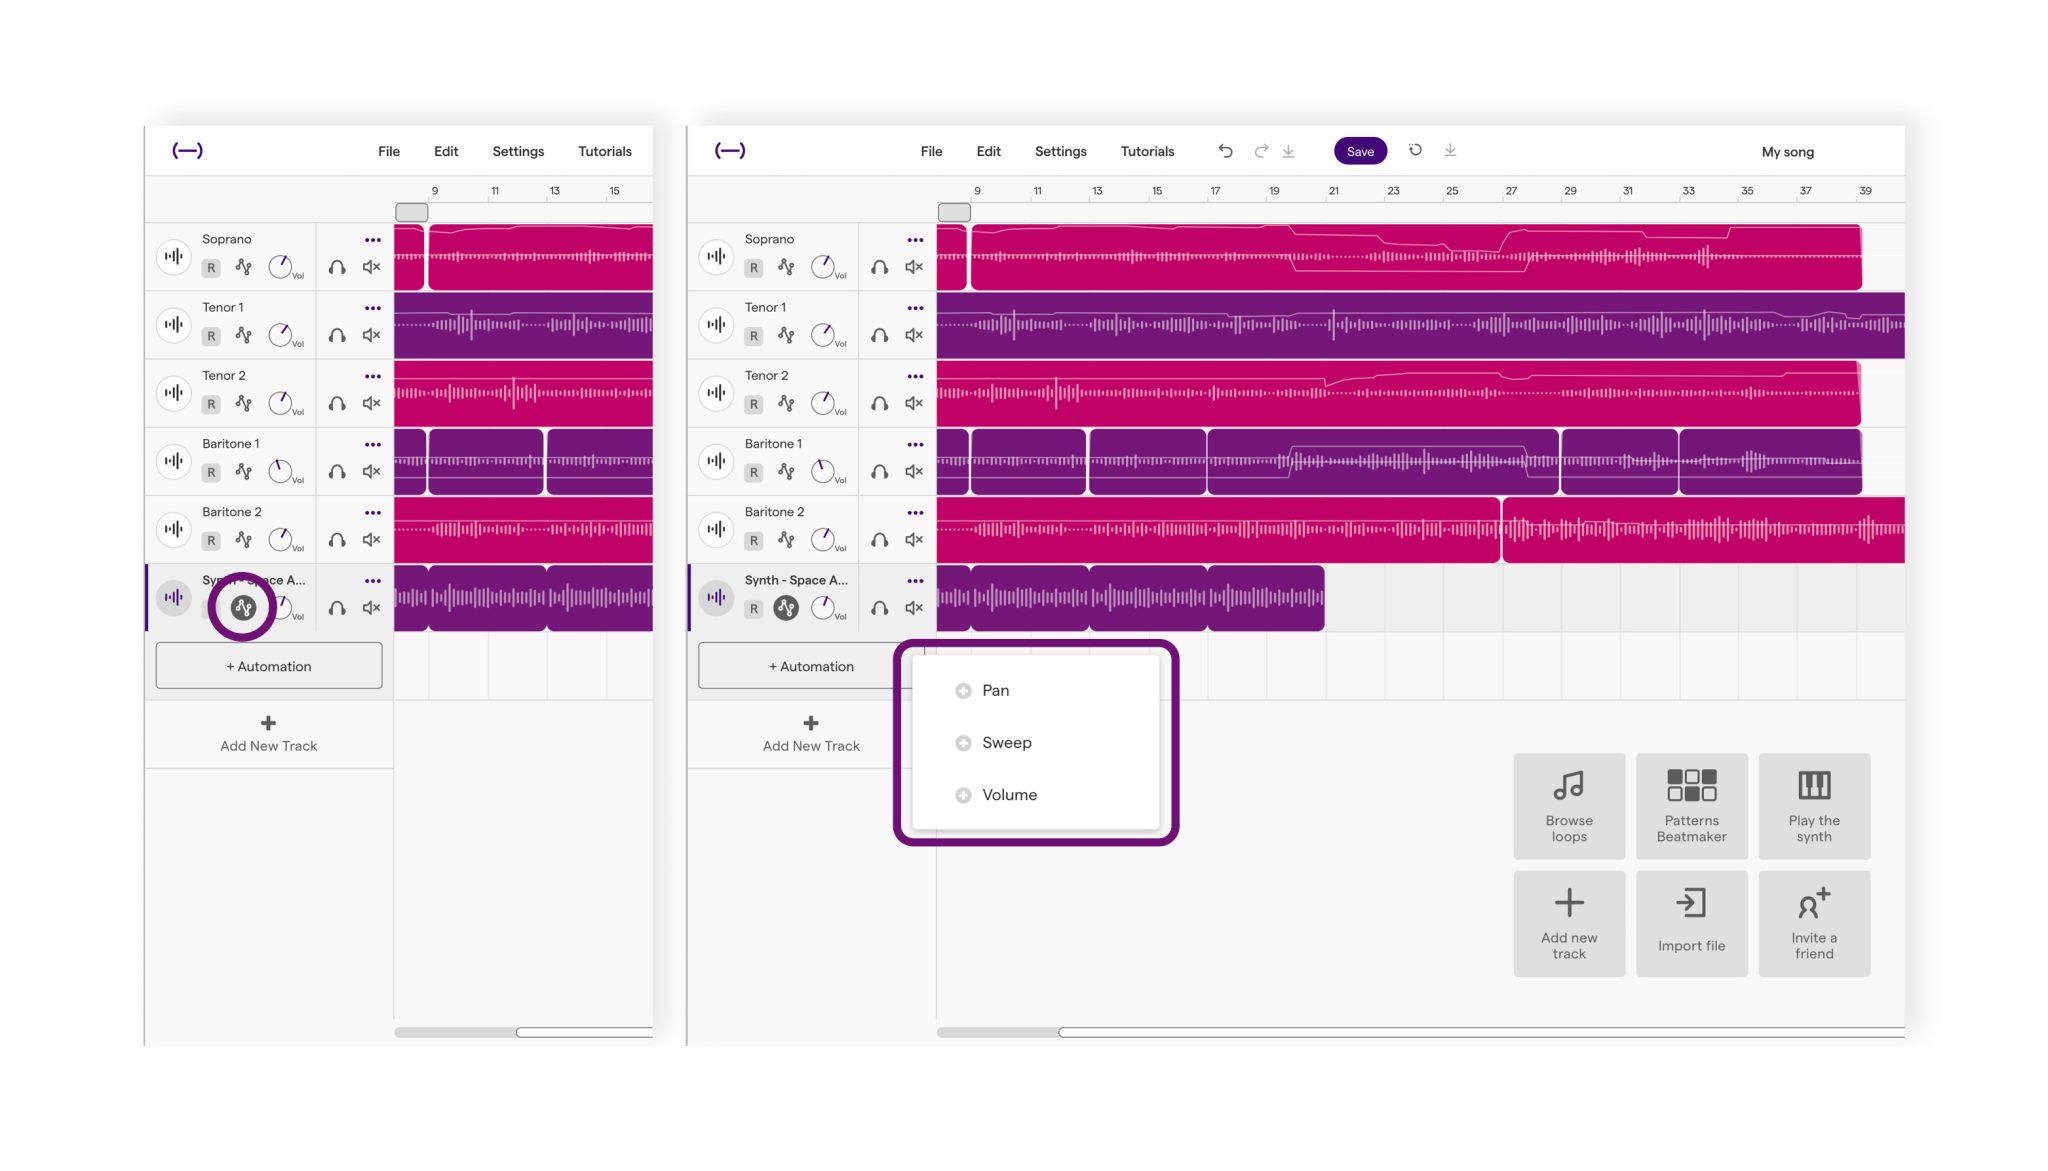Click Add New Track
The width and height of the screenshot is (2048, 1171).
tap(810, 735)
